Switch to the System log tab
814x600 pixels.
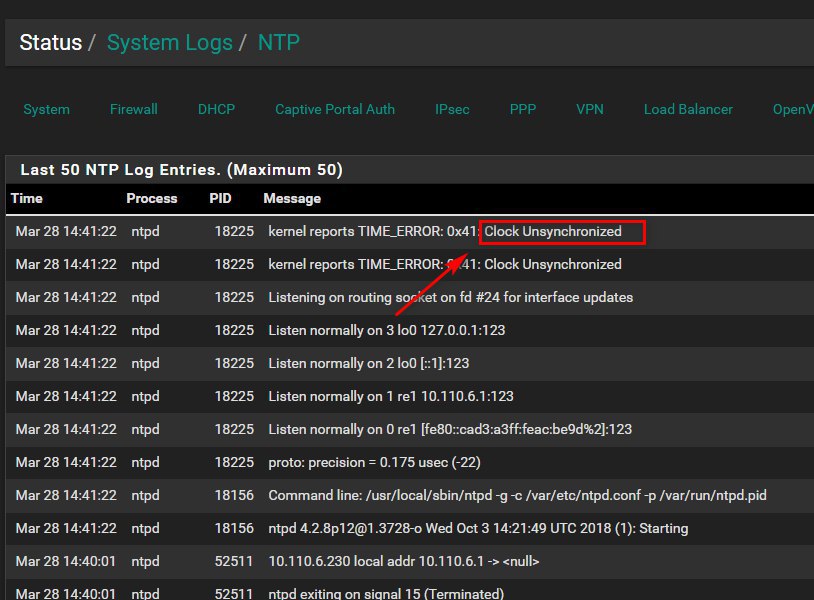click(x=46, y=109)
